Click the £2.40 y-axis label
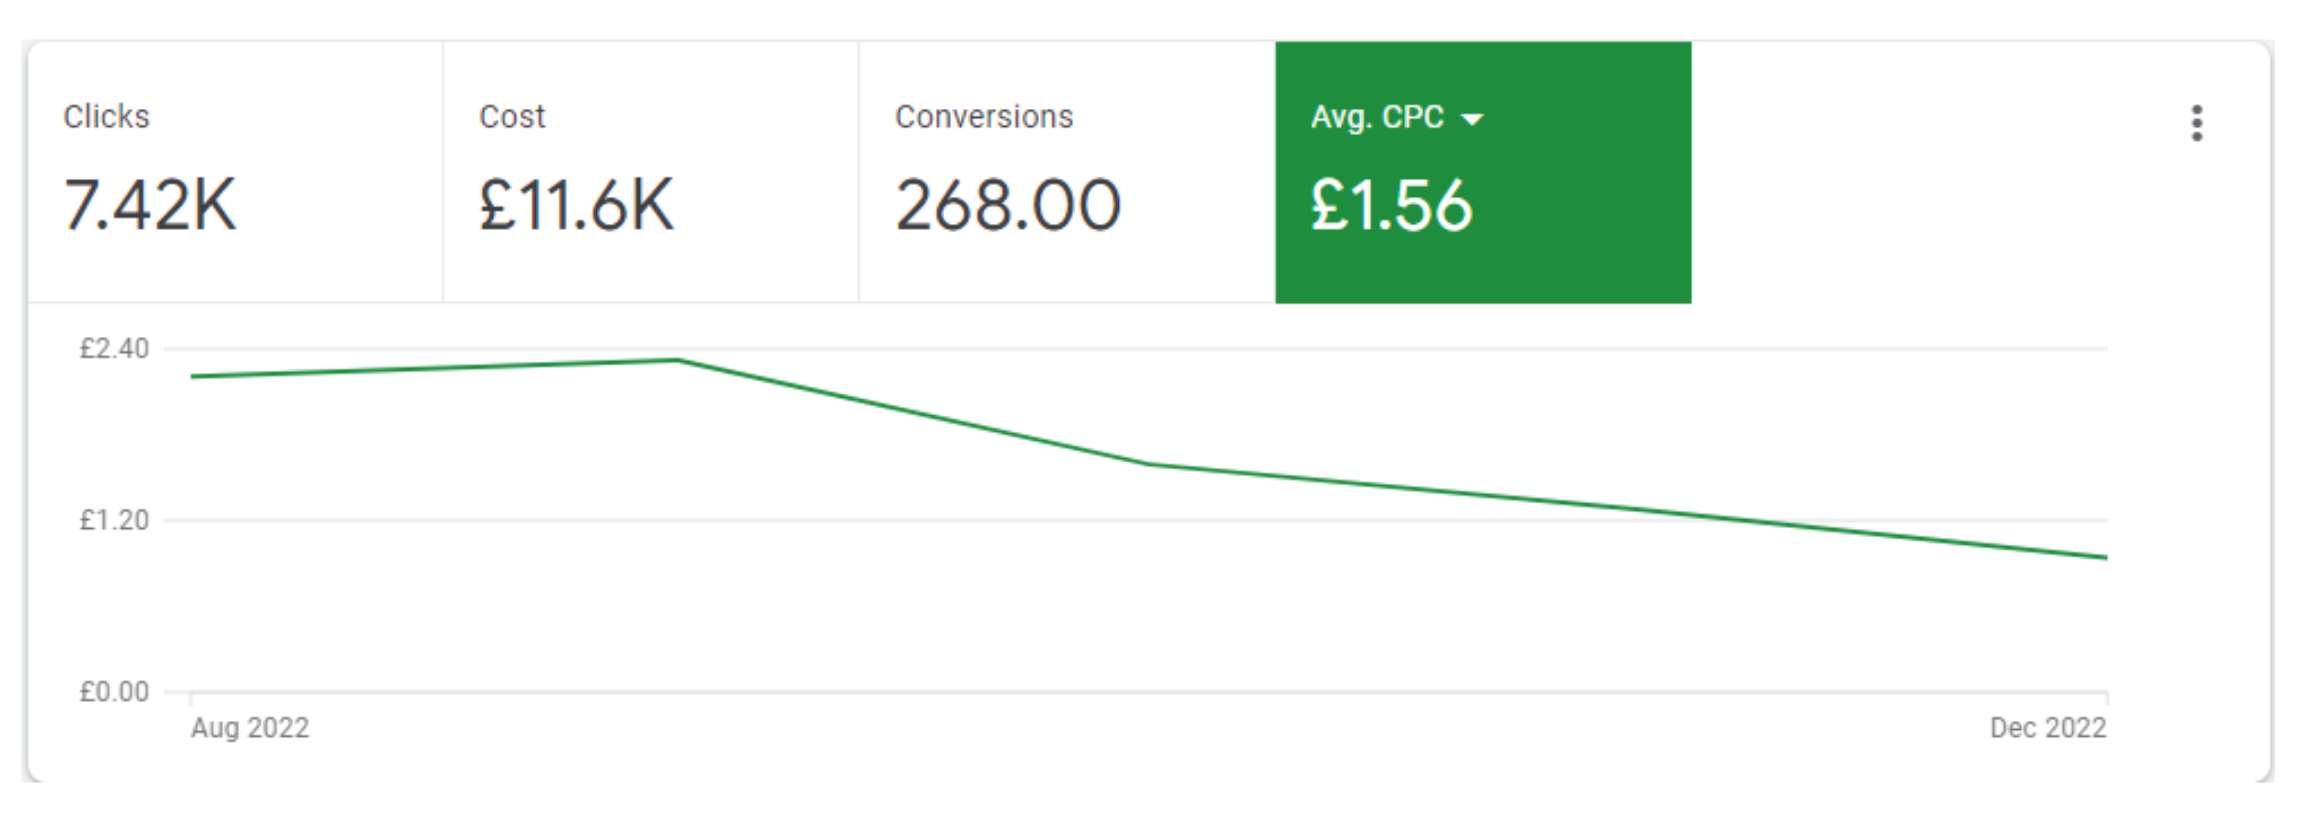The width and height of the screenshot is (2302, 820). [114, 349]
